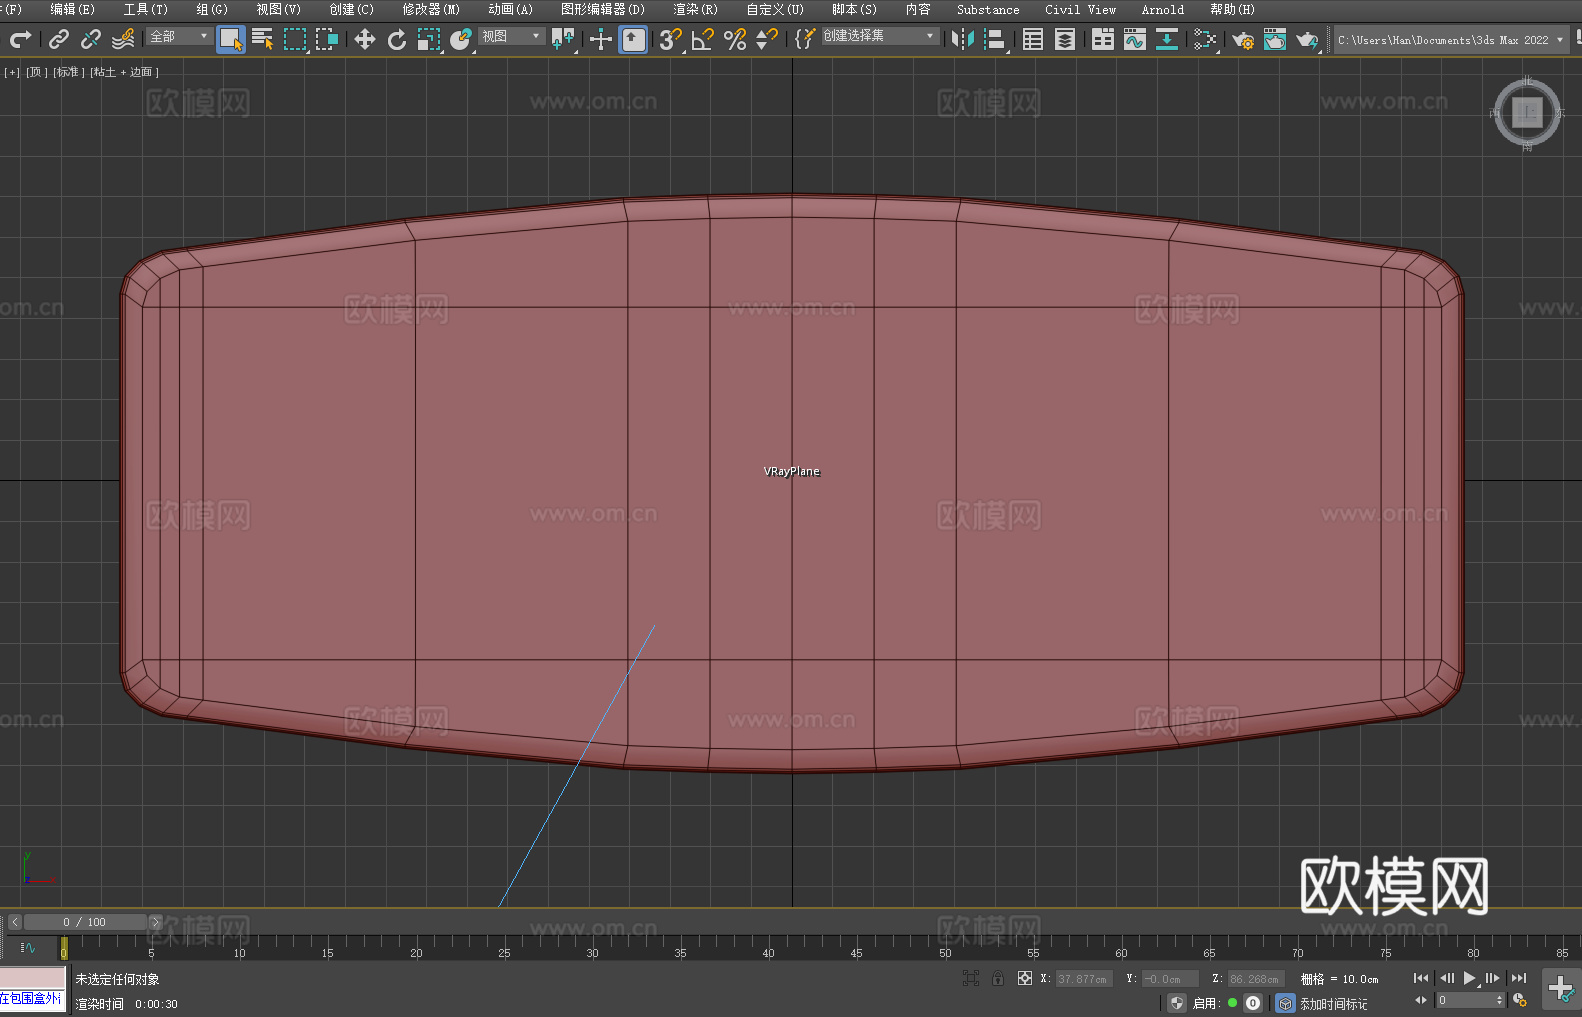
Task: Open the Material Editor
Action: coord(1205,39)
